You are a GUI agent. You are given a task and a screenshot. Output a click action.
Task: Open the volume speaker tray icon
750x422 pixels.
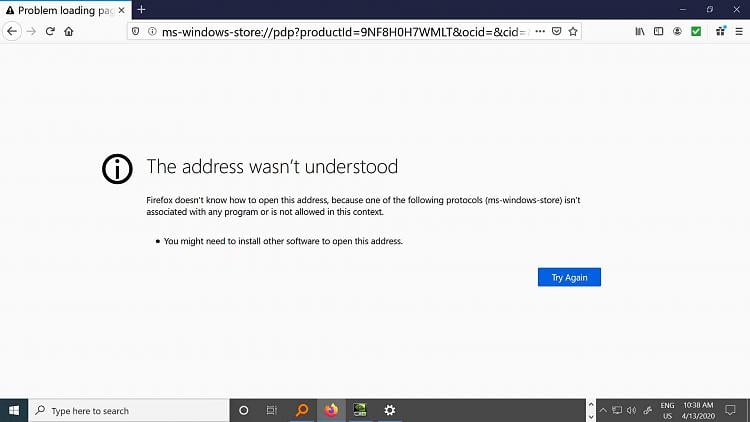click(632, 411)
